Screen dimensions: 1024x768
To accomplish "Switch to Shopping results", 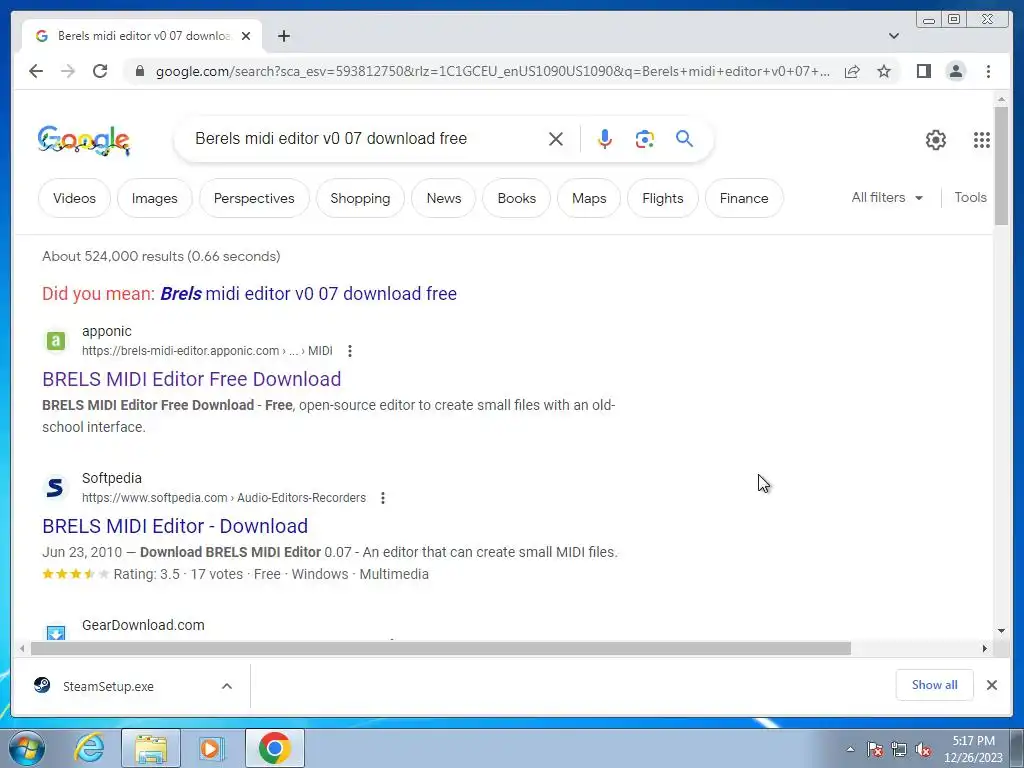I will (360, 198).
